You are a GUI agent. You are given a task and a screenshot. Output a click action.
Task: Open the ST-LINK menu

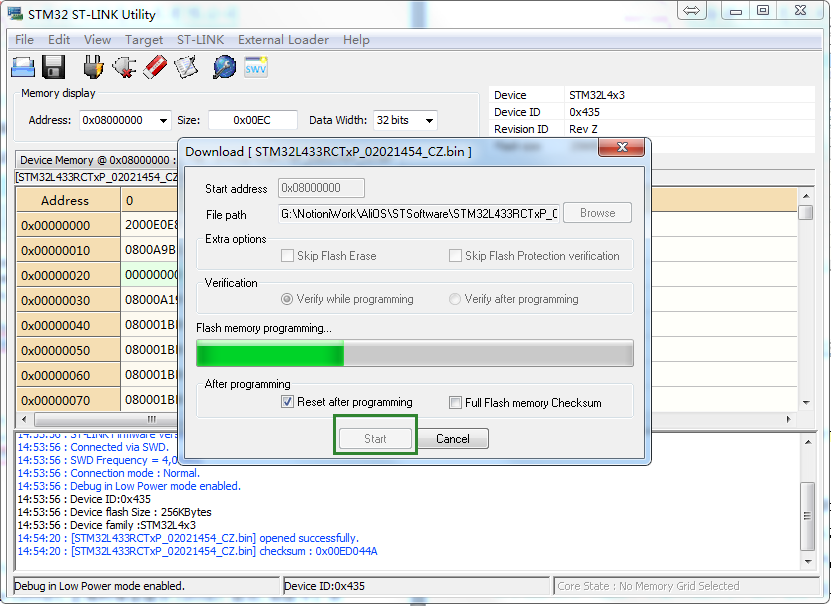(200, 40)
